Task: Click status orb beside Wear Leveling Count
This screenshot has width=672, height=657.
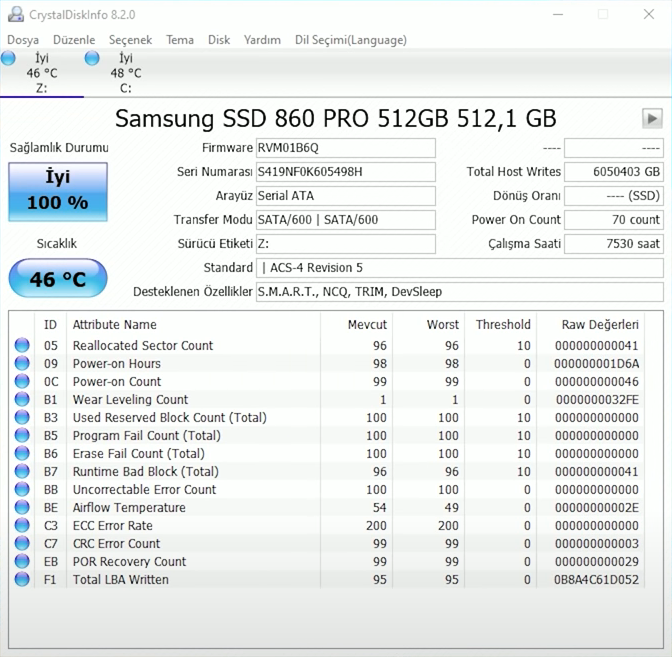Action: pos(22,400)
